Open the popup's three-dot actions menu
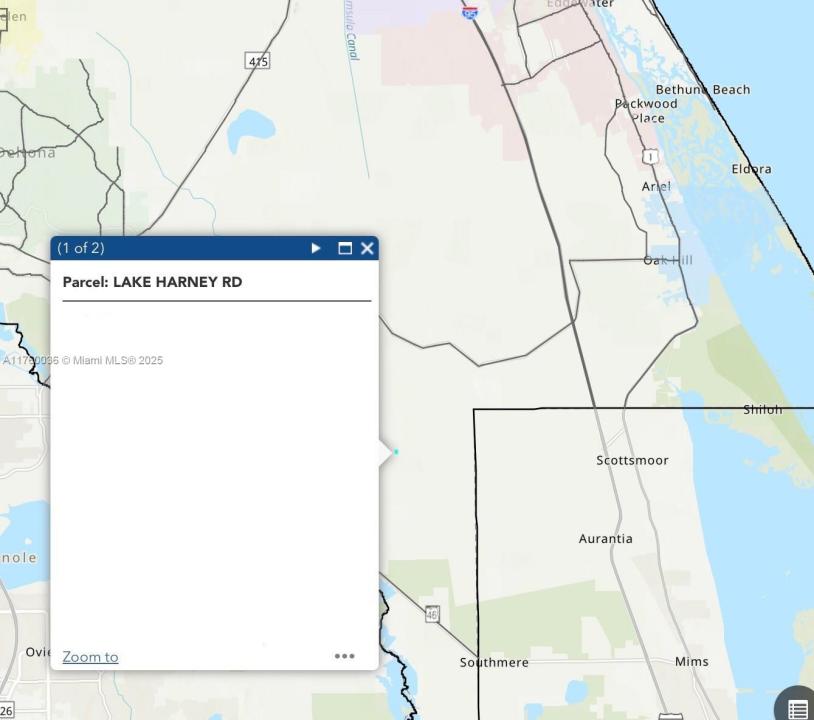This screenshot has height=720, width=814. (x=344, y=656)
